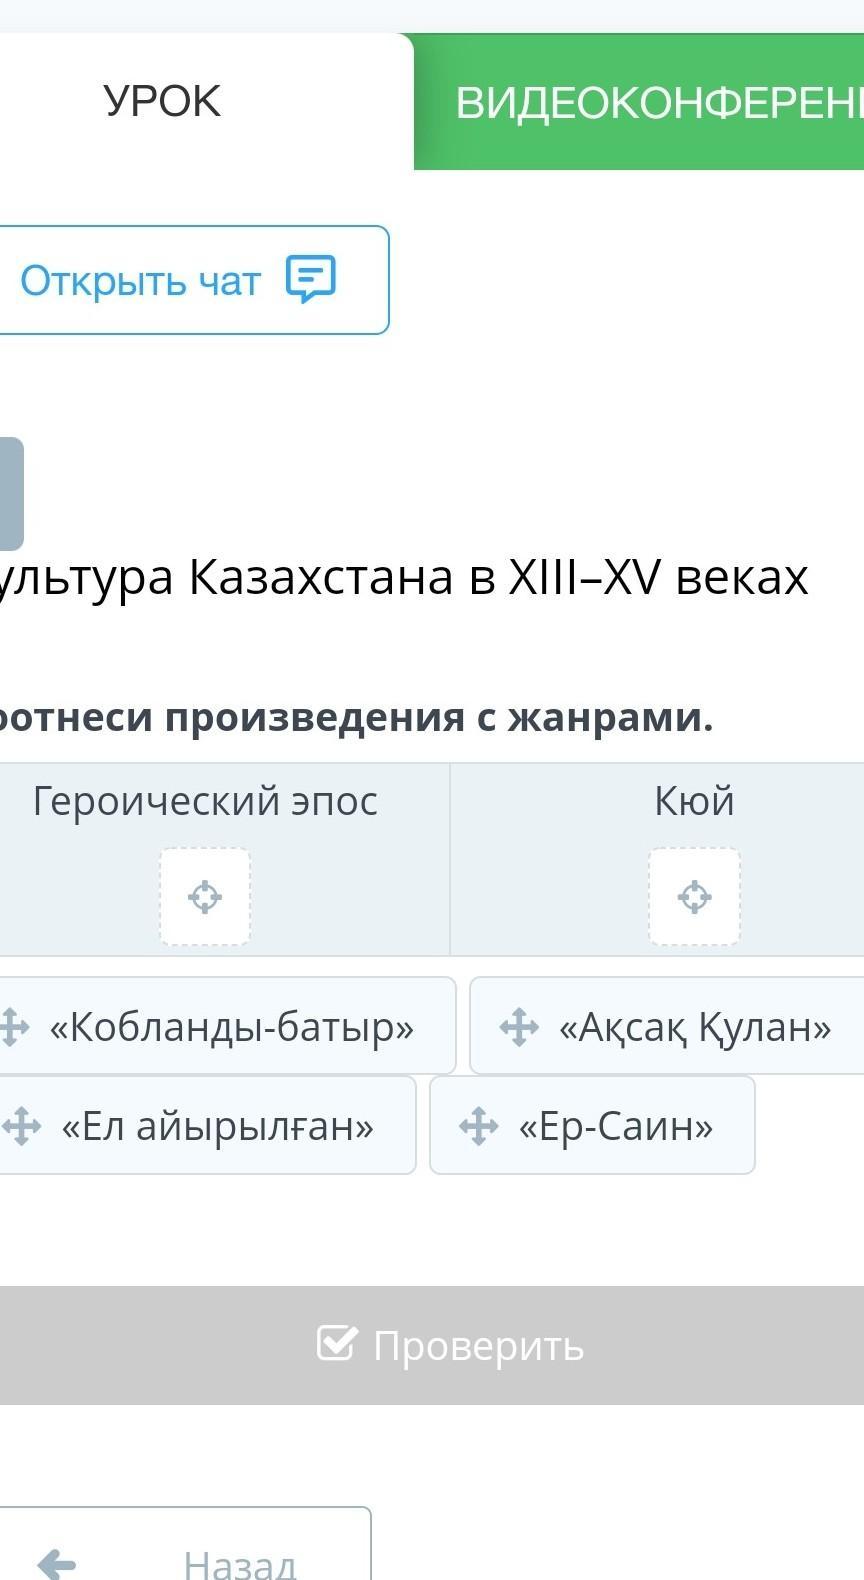Select the «Ақсақ Құлан» answer card
Image resolution: width=864 pixels, height=1580 pixels.
tap(667, 1026)
